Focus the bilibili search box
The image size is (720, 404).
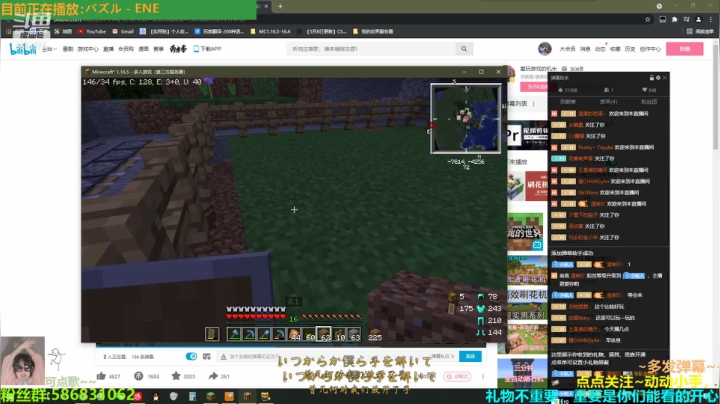(371, 49)
